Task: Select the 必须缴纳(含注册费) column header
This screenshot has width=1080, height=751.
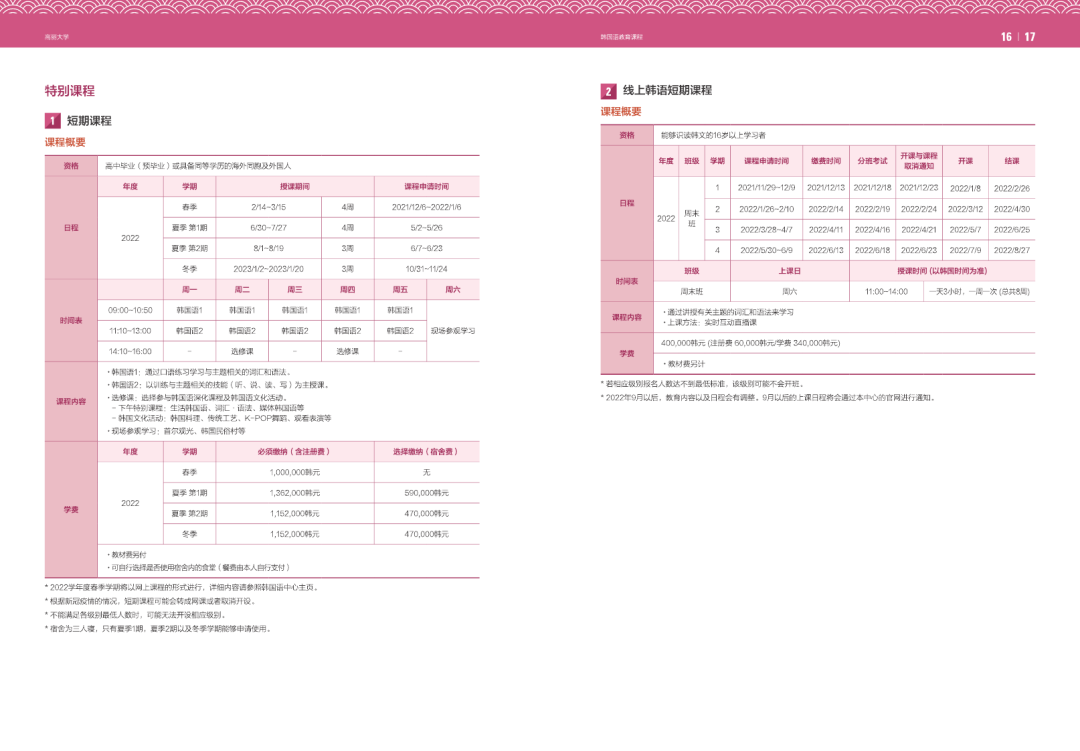Action: 294,451
